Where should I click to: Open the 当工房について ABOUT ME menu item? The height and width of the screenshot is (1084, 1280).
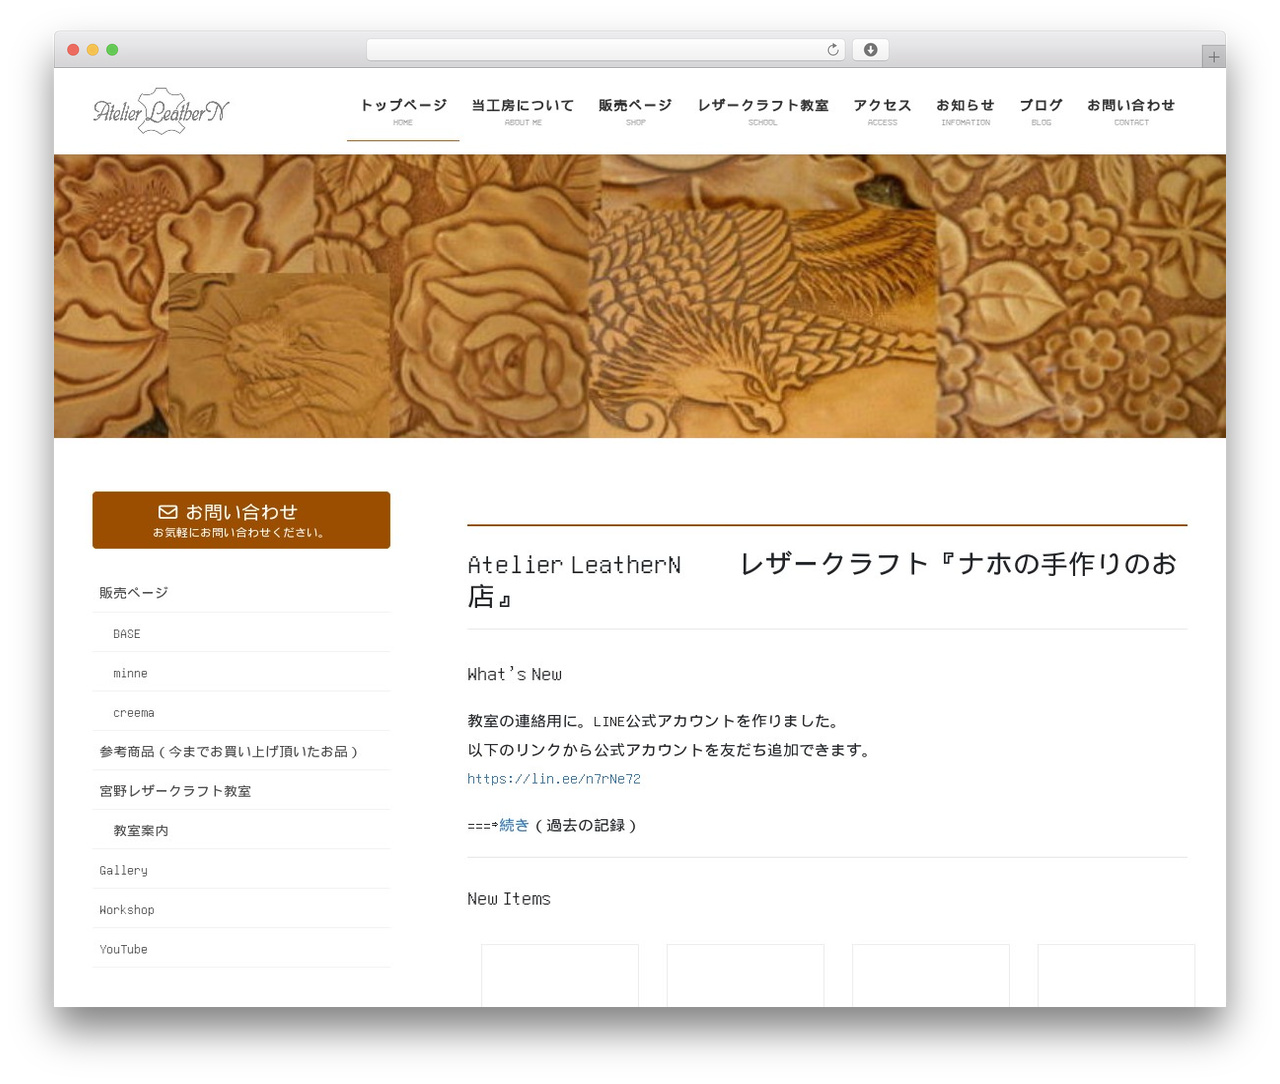[x=523, y=111]
